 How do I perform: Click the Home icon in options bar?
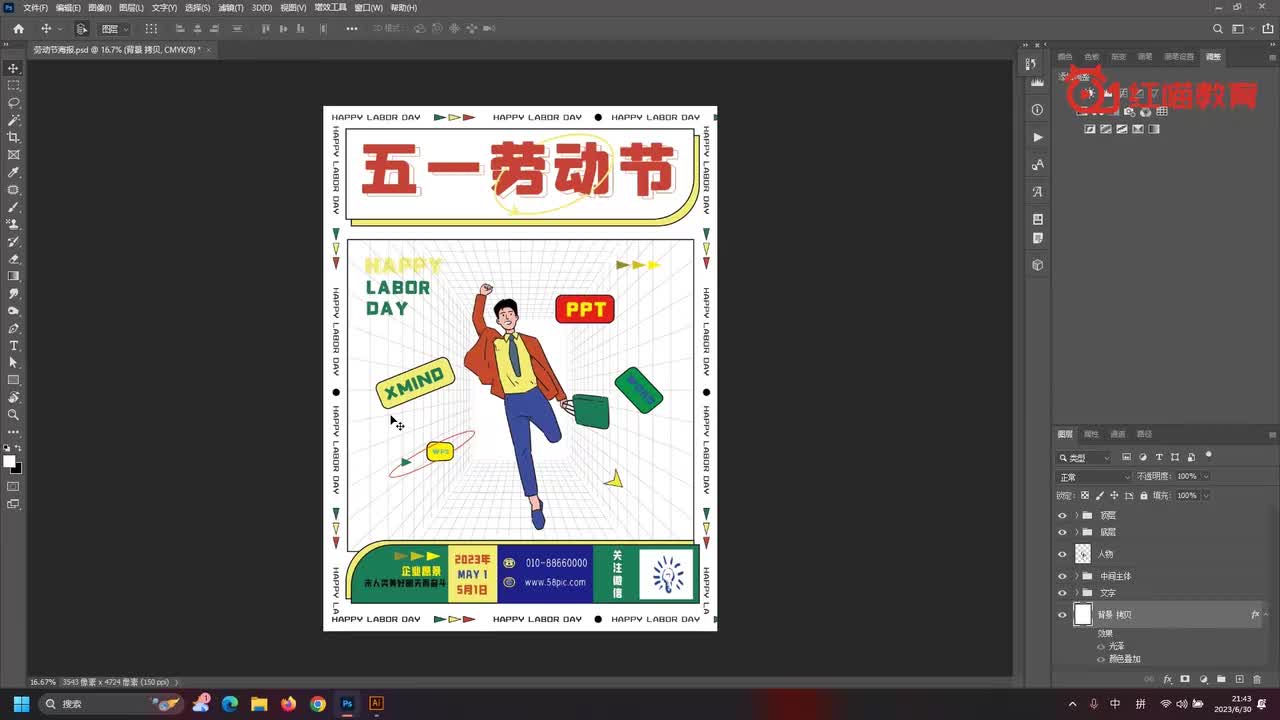(18, 29)
